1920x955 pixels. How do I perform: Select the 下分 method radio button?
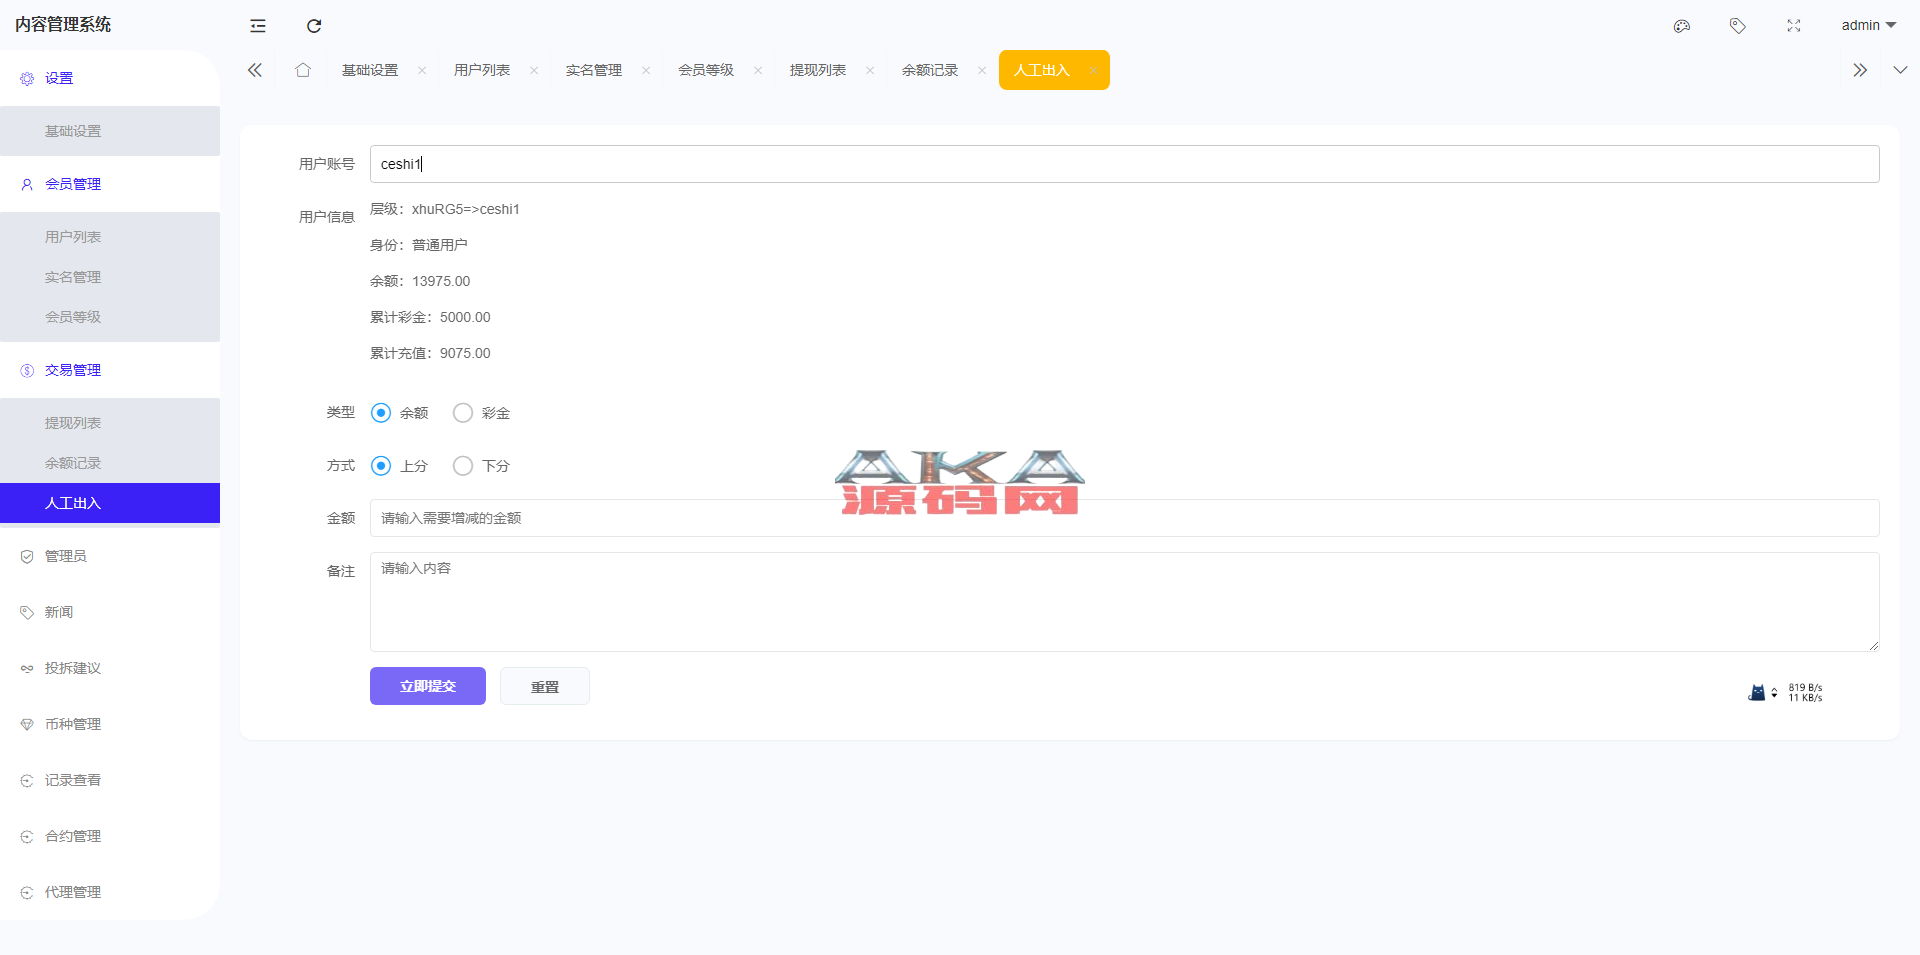coord(463,466)
